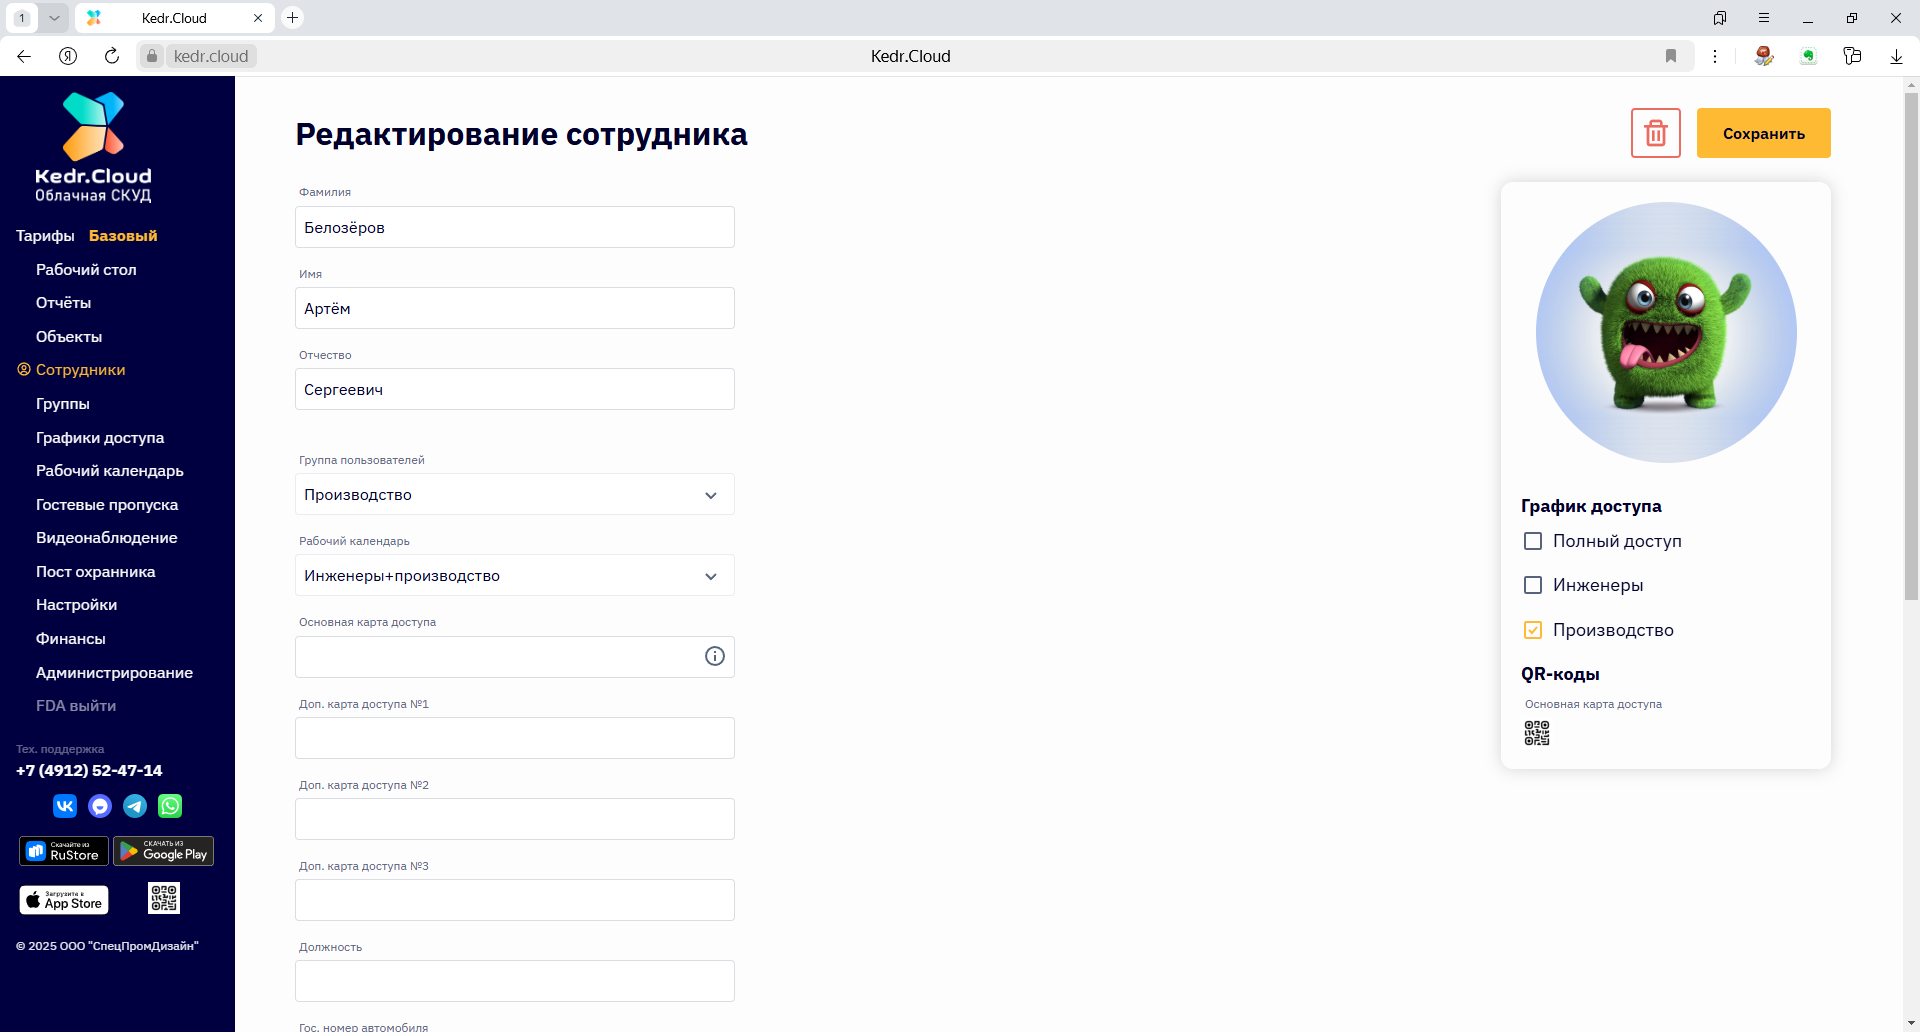Click the Google Play download badge
1920x1032 pixels.
[163, 851]
